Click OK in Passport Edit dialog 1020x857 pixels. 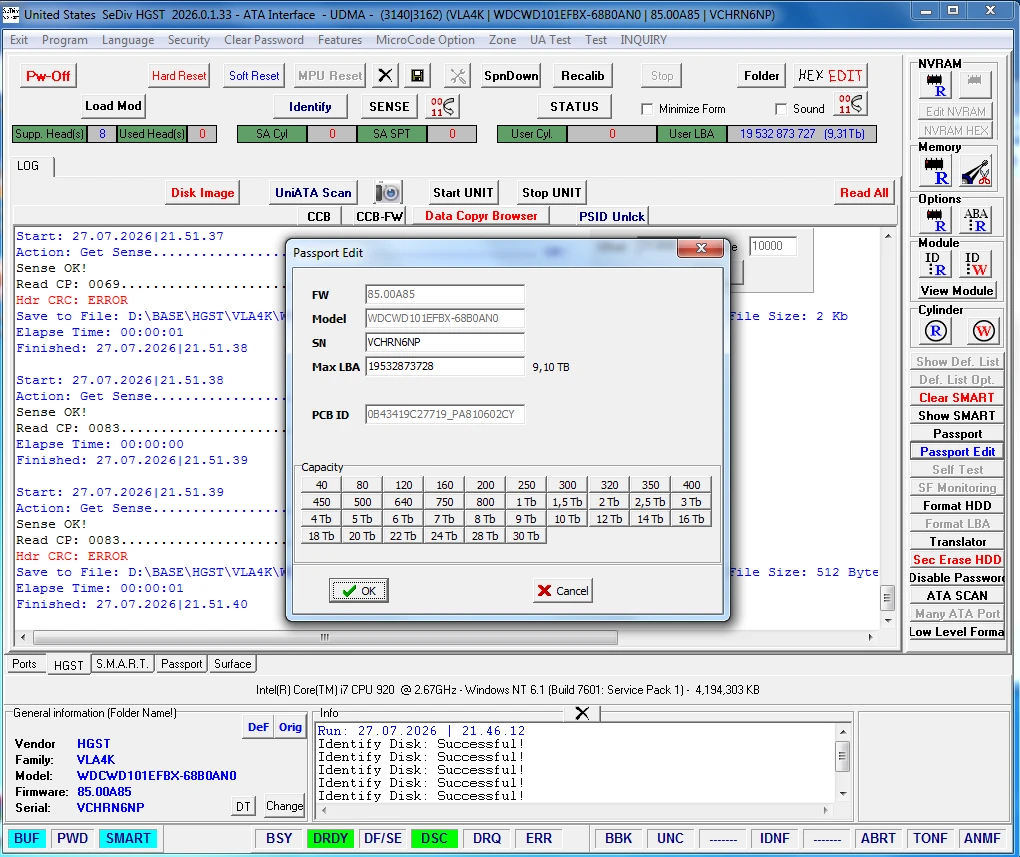358,591
